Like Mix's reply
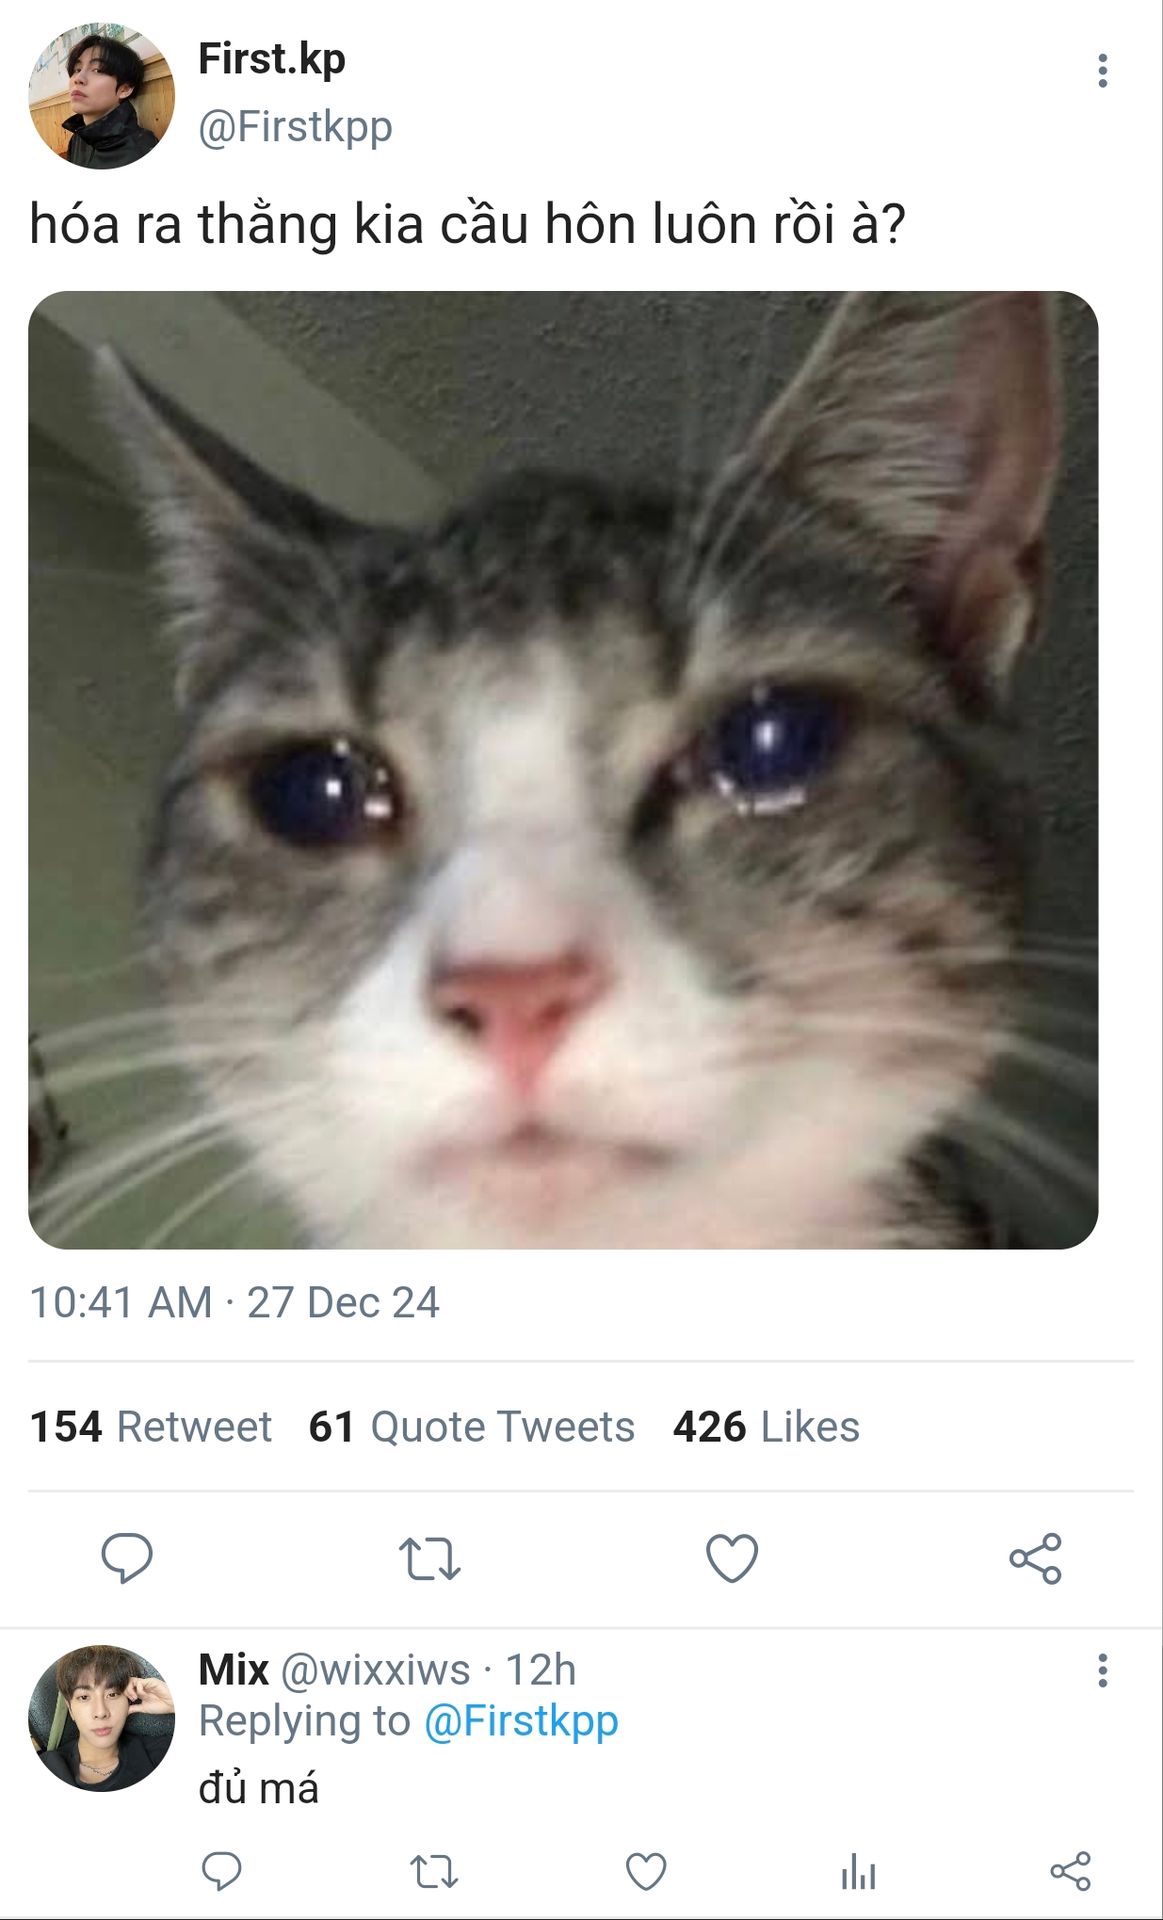This screenshot has height=1920, width=1163. point(646,1870)
